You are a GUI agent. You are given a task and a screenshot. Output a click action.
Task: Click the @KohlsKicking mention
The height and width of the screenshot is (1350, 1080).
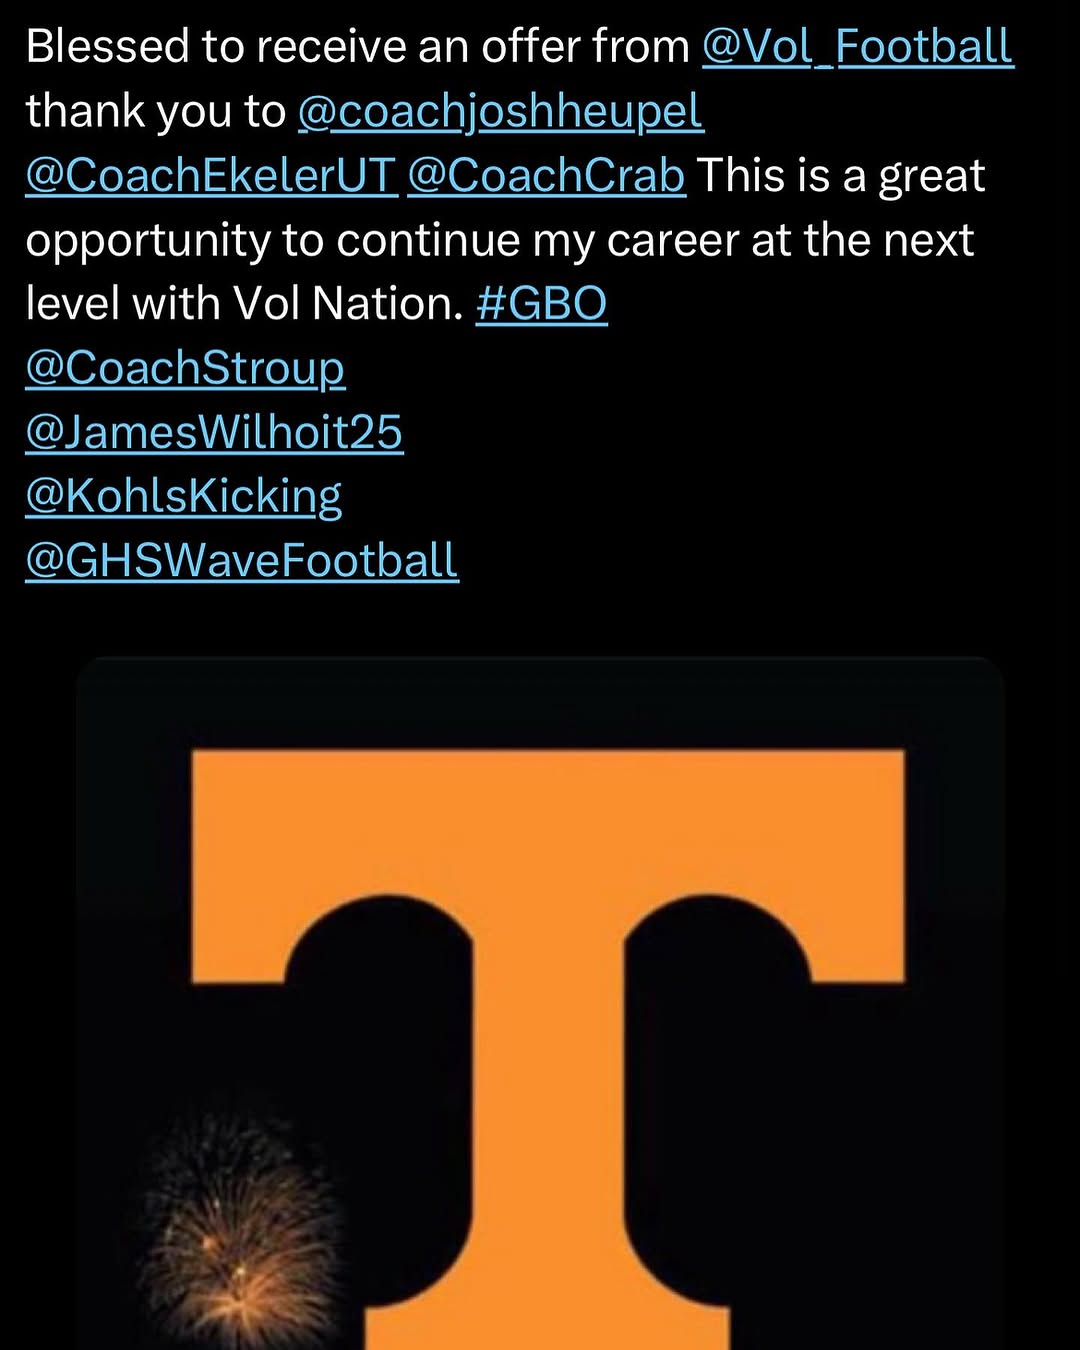tap(183, 496)
